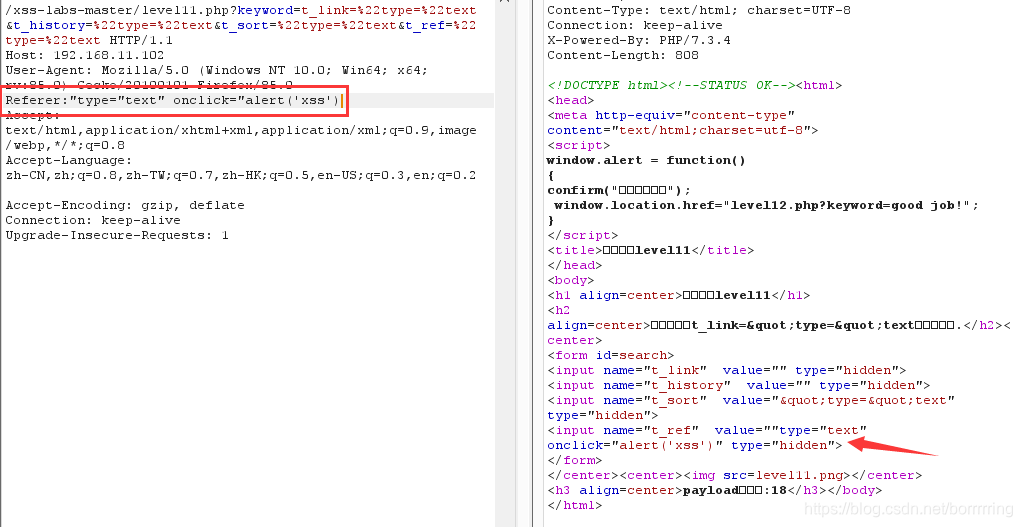Click the Content-Length: 808 header
This screenshot has width=1022, height=527.
click(x=623, y=55)
